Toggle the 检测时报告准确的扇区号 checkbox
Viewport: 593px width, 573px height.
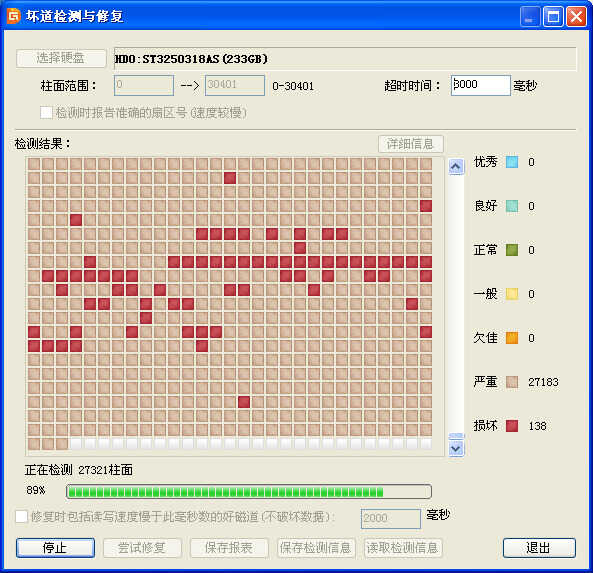point(46,112)
